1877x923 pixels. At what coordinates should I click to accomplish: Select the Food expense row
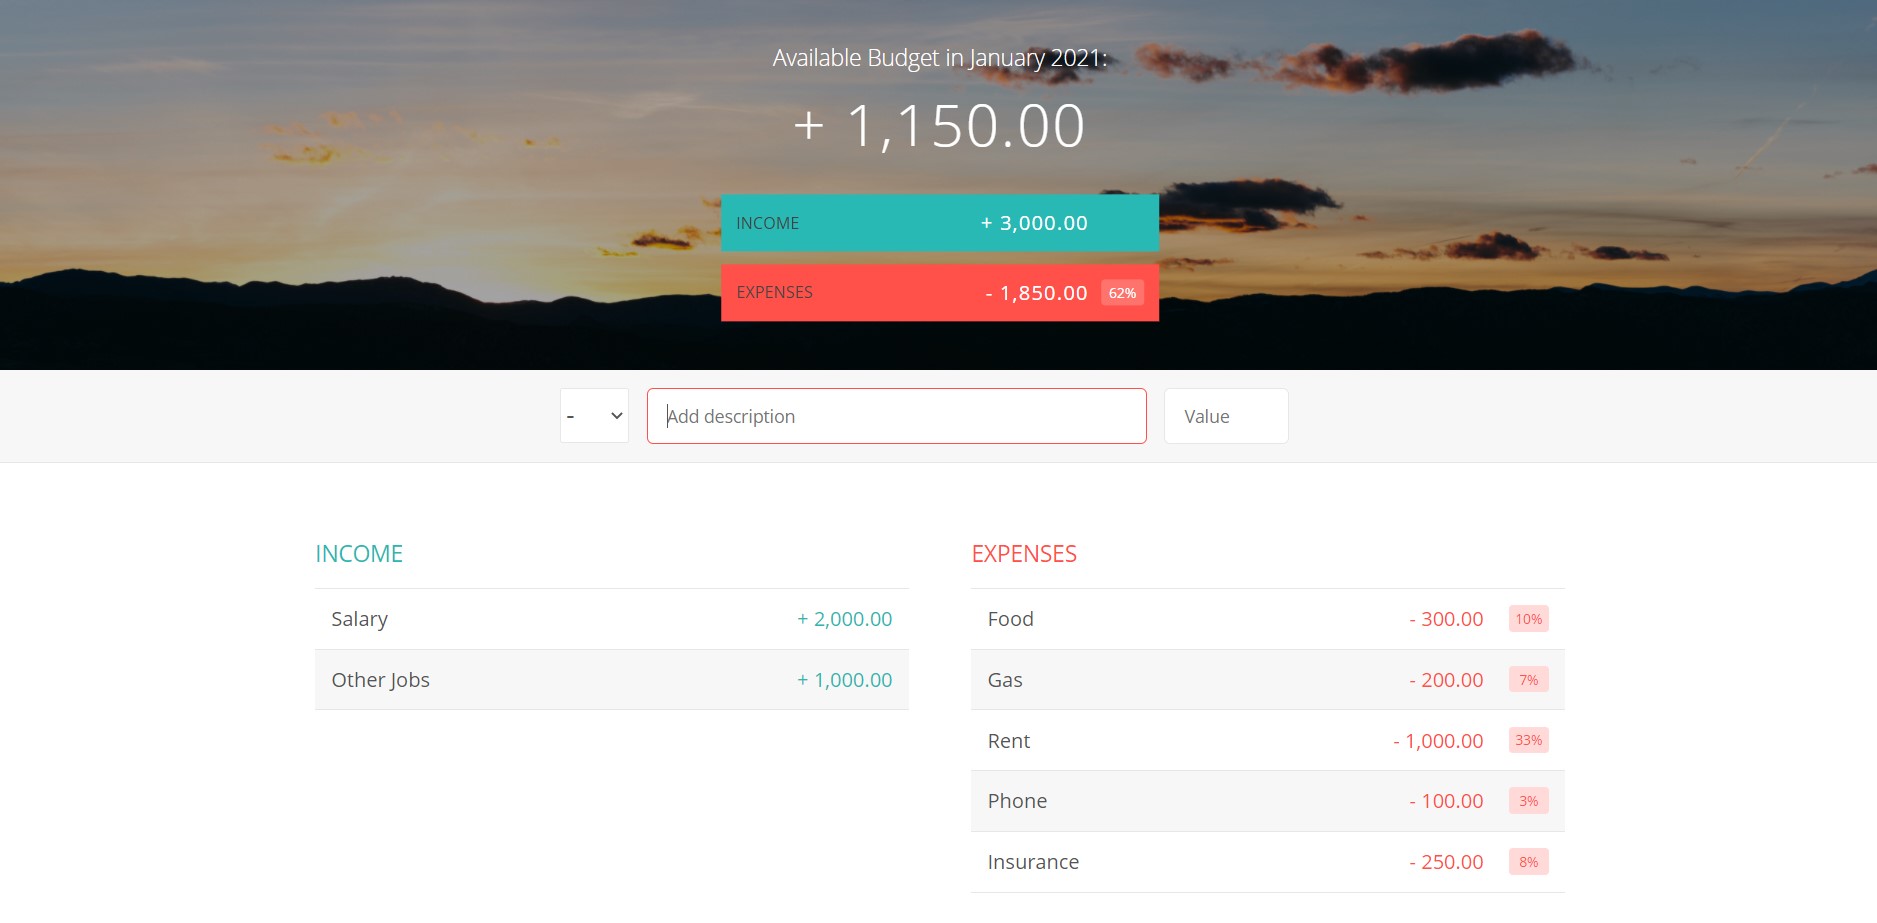pos(1268,619)
